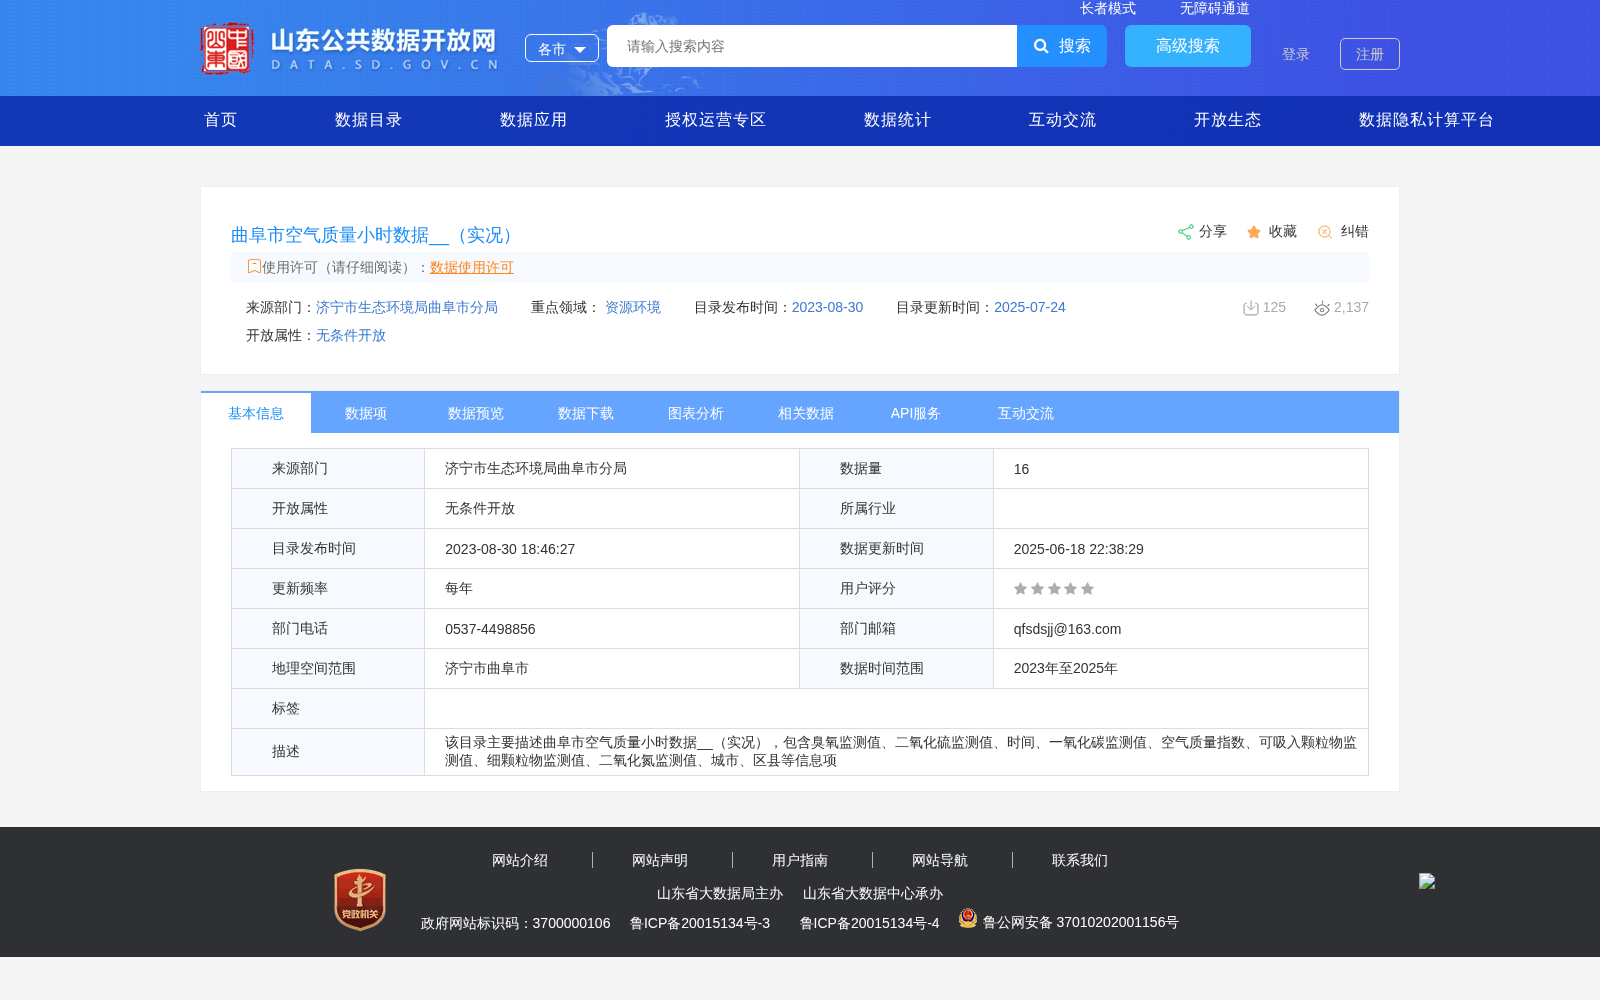Image resolution: width=1600 pixels, height=1000 pixels.
Task: Click the 注册 register button
Action: 1370,54
